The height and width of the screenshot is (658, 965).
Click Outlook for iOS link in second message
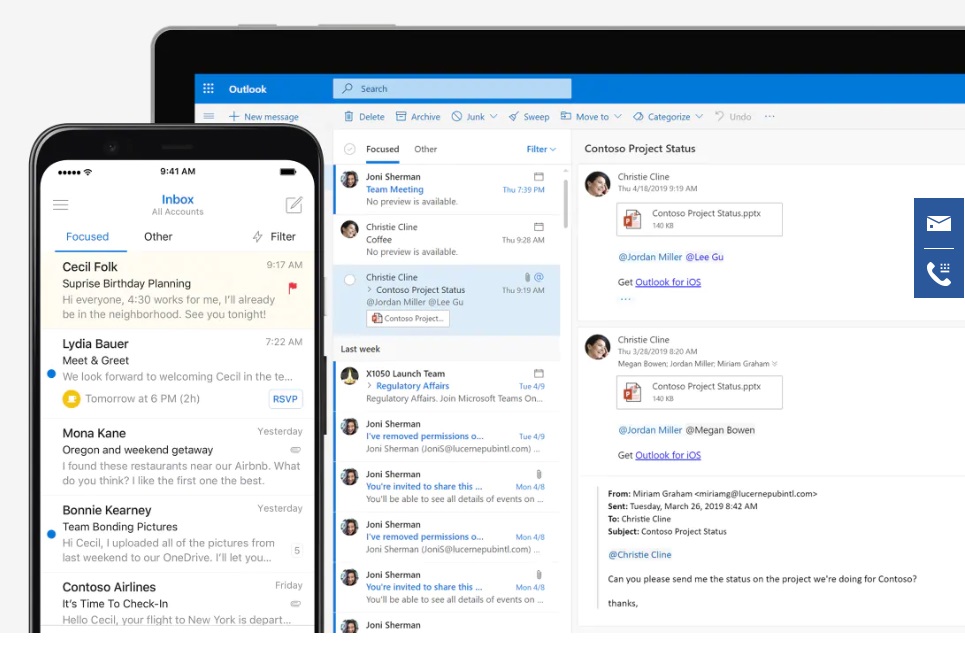(x=668, y=455)
